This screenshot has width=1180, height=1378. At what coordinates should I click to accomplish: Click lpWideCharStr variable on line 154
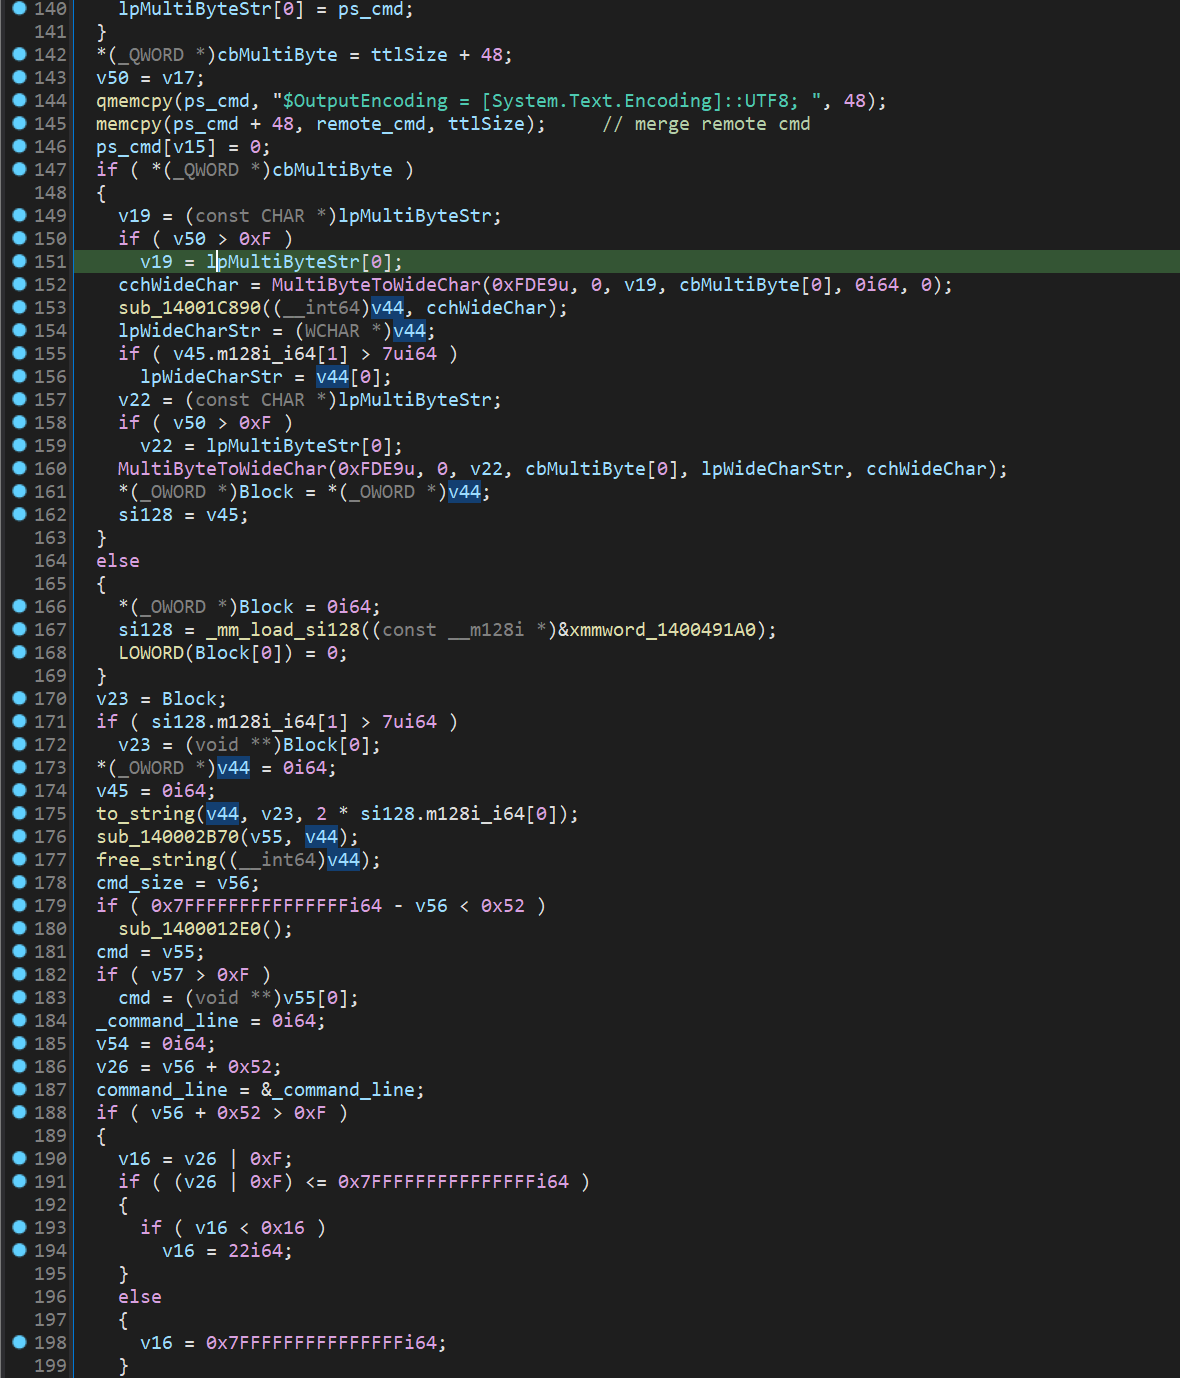[189, 331]
